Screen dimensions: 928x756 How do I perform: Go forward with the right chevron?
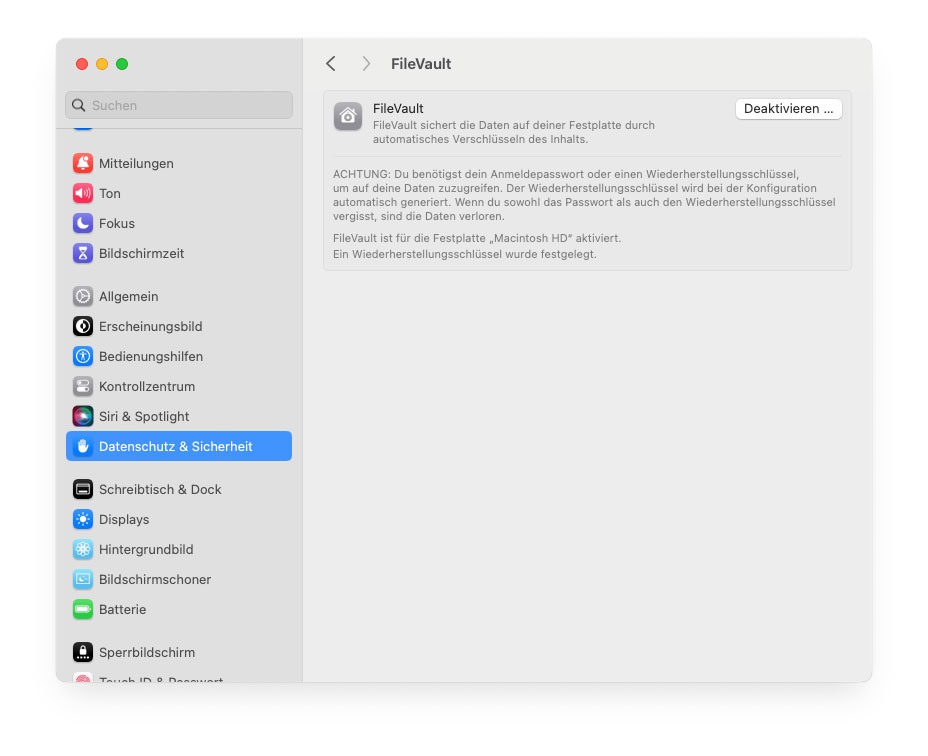(366, 63)
